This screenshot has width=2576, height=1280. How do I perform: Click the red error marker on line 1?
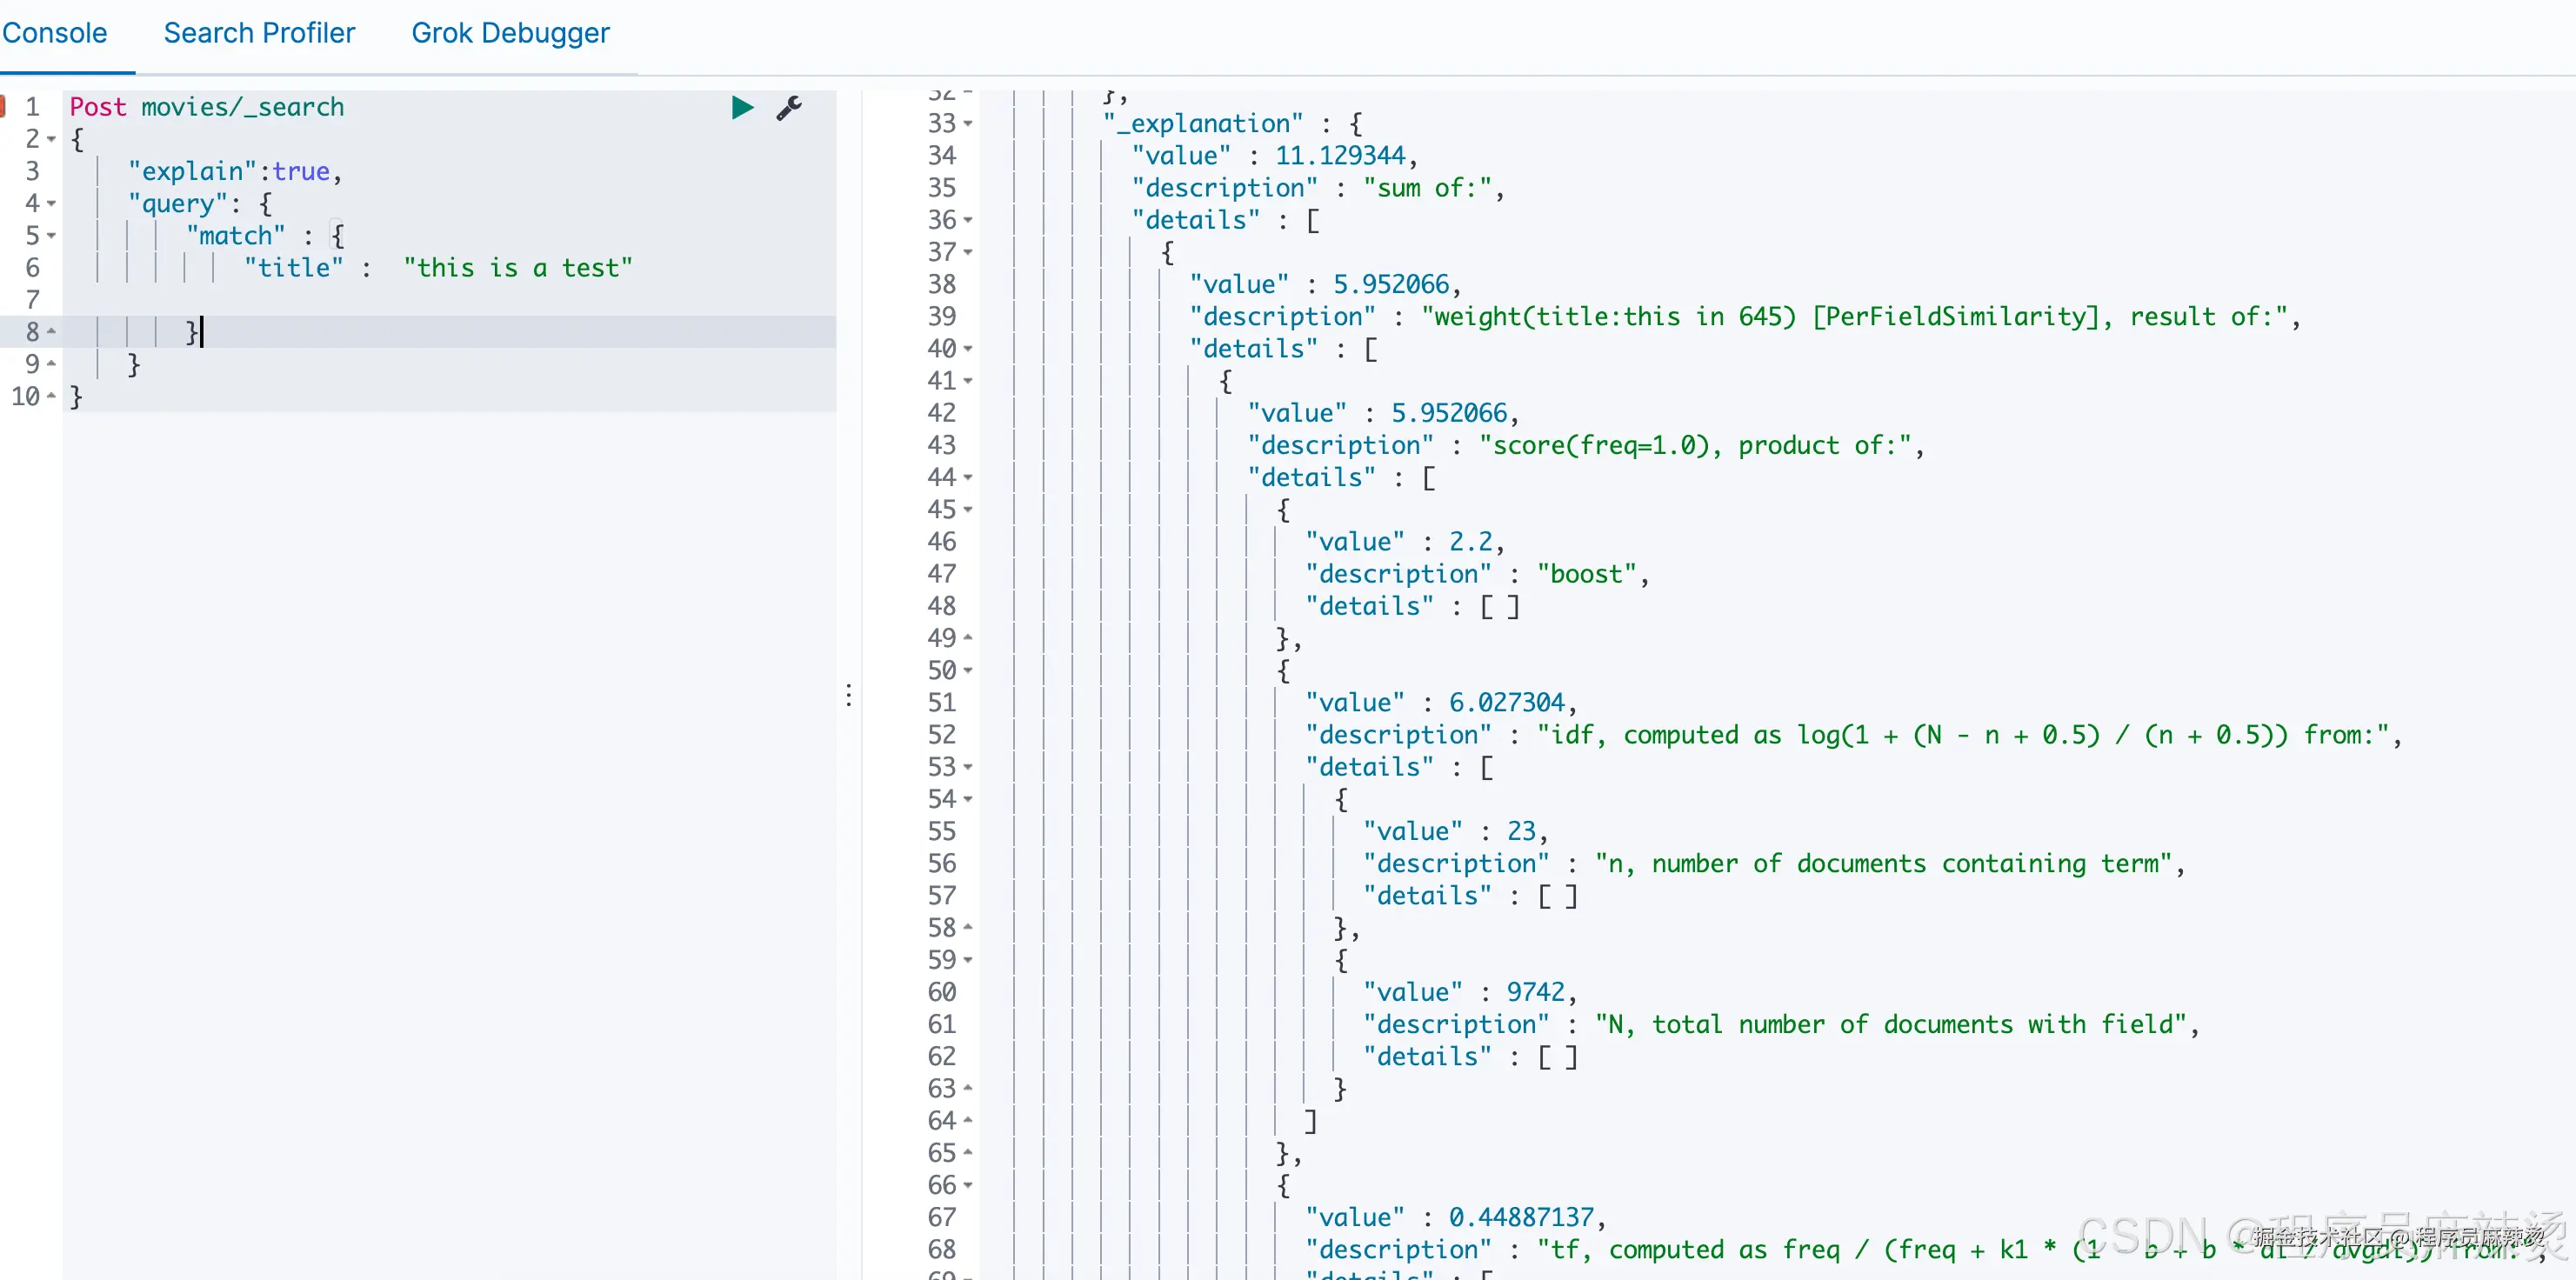(x=3, y=106)
